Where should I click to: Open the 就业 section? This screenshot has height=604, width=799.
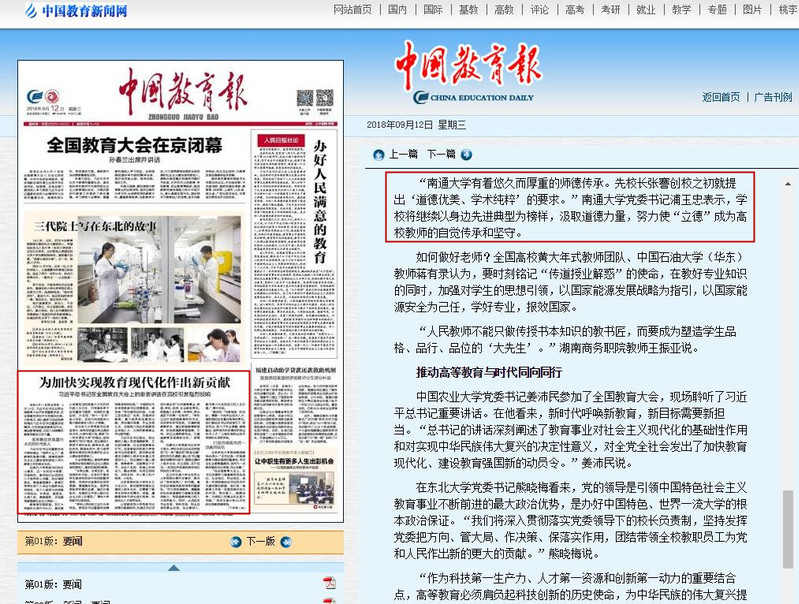pos(646,9)
